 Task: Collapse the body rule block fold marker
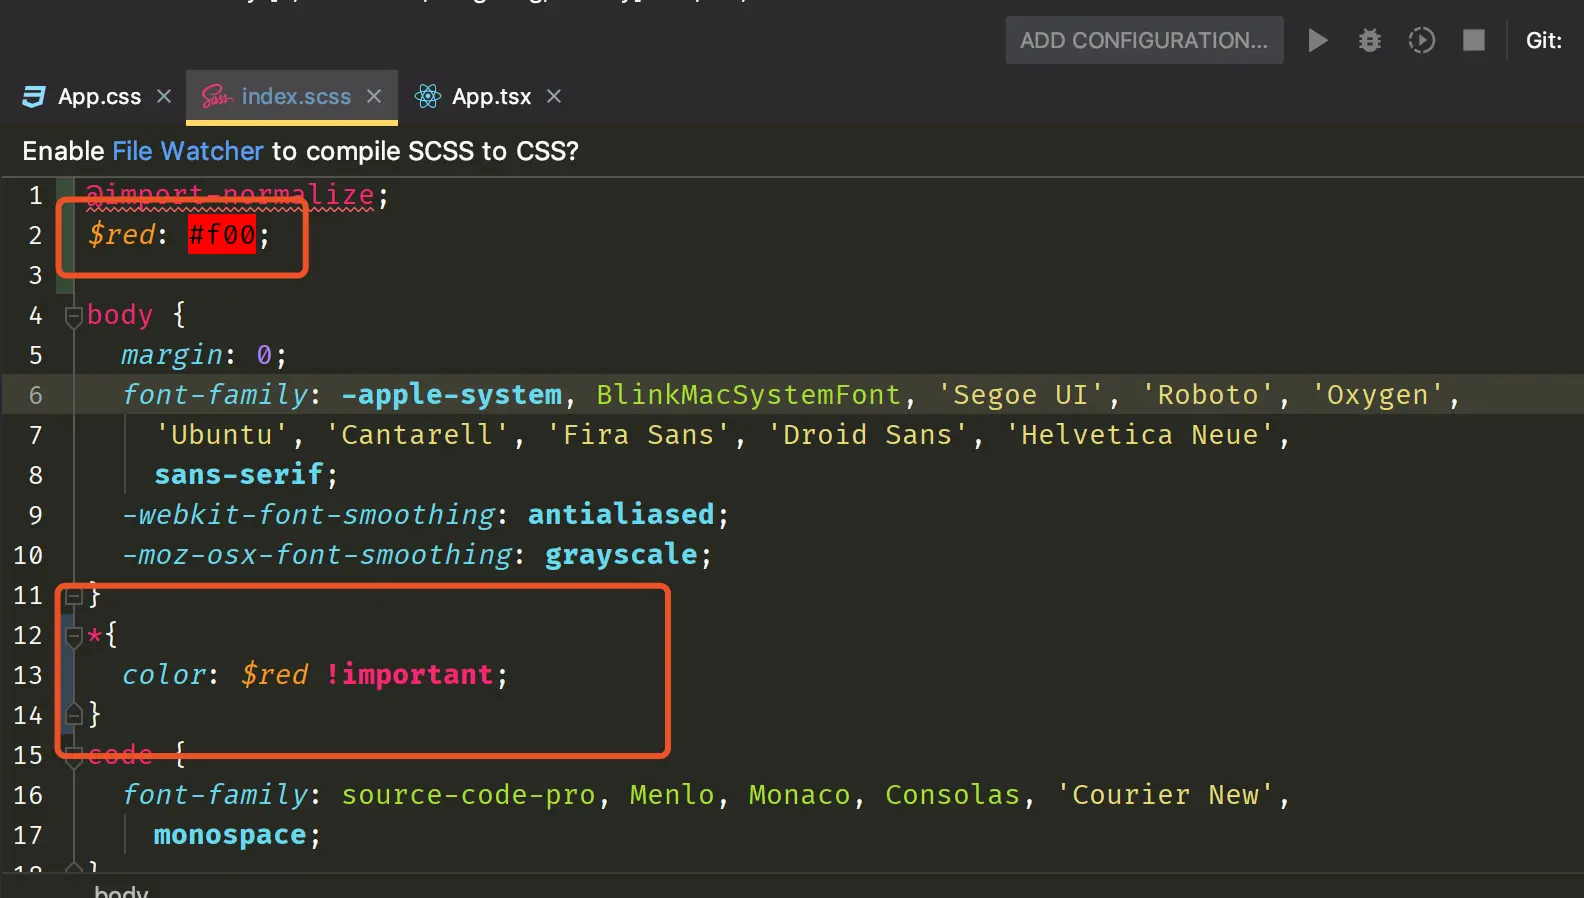click(73, 316)
